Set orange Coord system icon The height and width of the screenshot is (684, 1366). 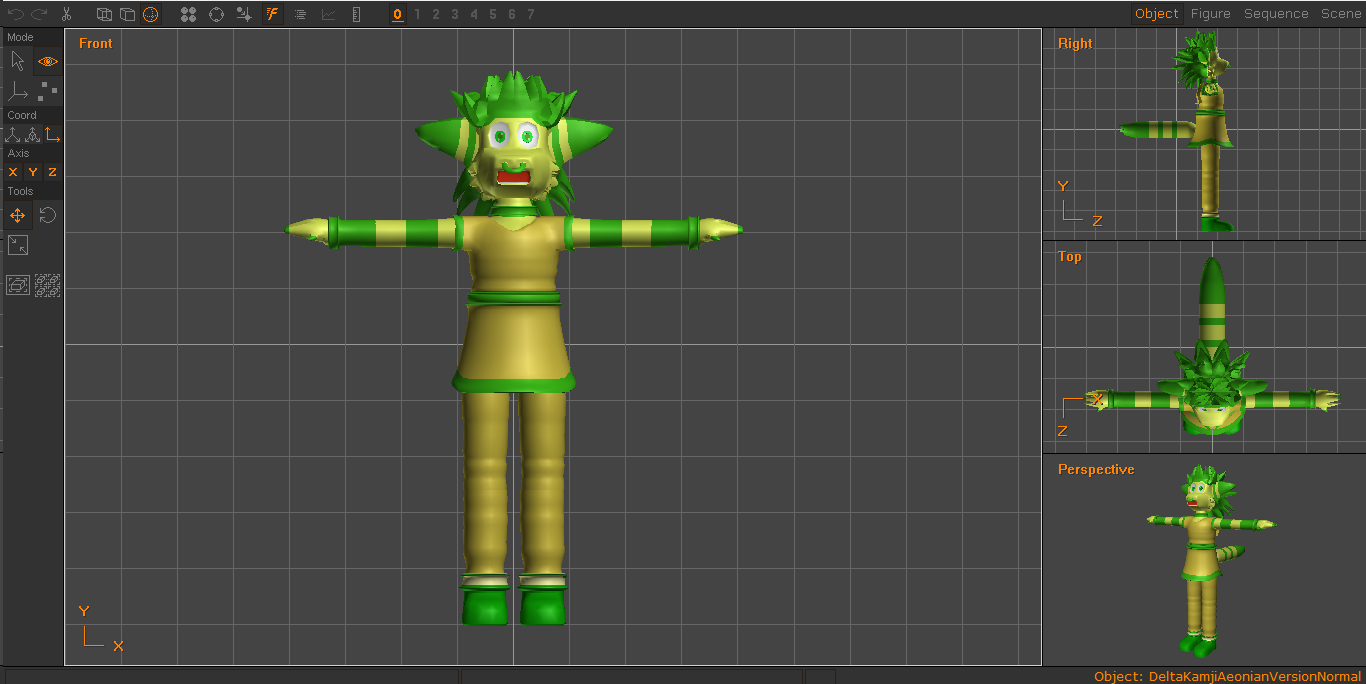(x=52, y=135)
